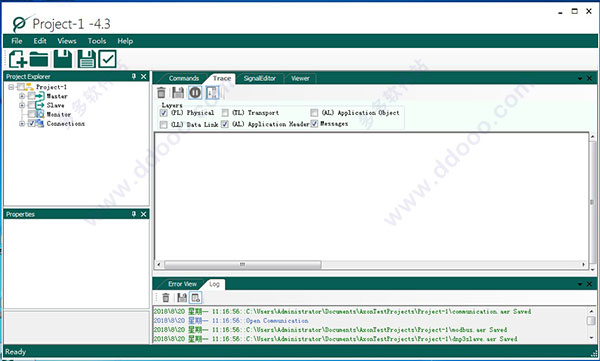The height and width of the screenshot is (361, 600).
Task: Uncheck the Messages checkbox
Action: click(314, 124)
